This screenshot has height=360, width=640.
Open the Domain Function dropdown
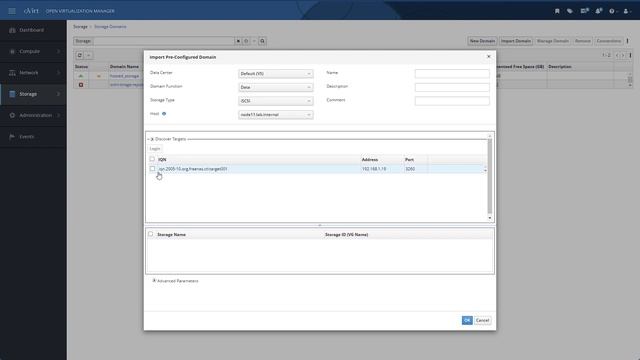[276, 87]
